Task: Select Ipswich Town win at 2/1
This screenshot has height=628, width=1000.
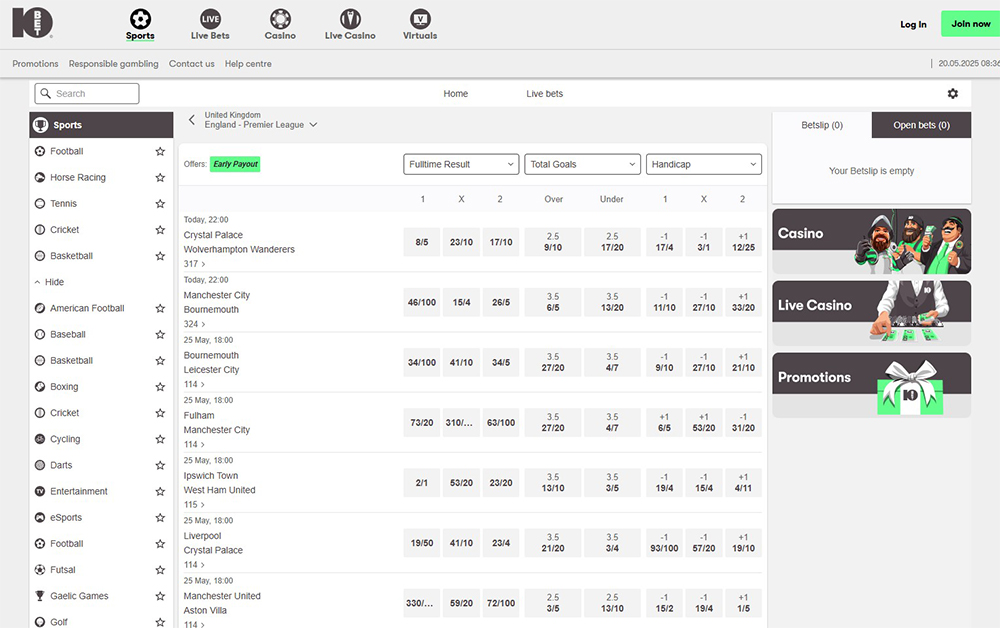Action: (422, 483)
